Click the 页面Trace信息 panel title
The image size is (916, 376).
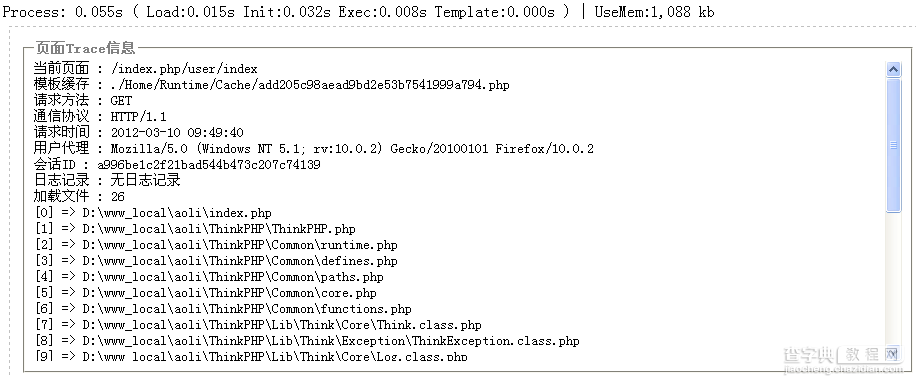coord(84,48)
